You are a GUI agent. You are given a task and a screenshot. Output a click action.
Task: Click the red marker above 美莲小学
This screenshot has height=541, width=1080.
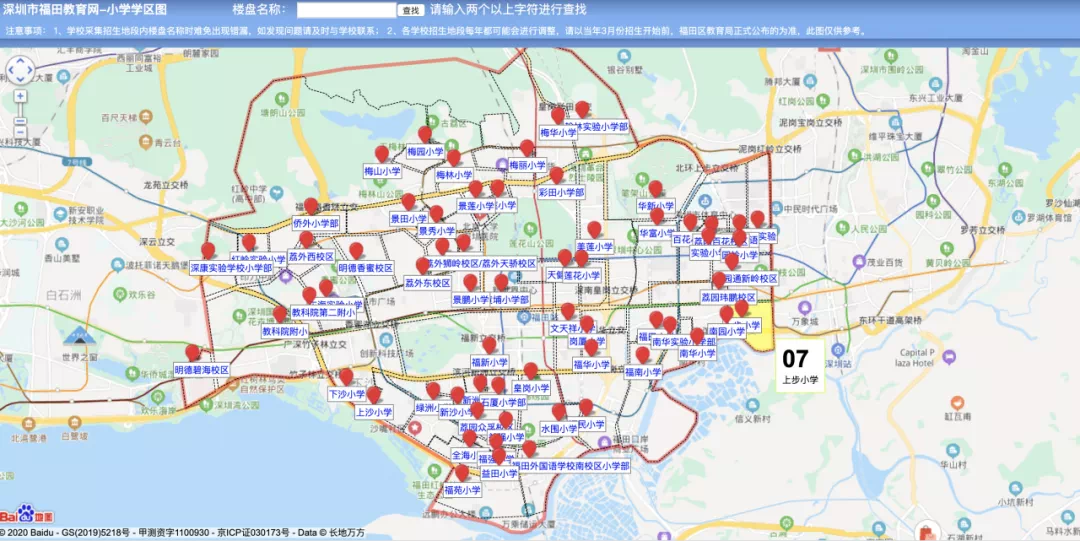point(594,230)
